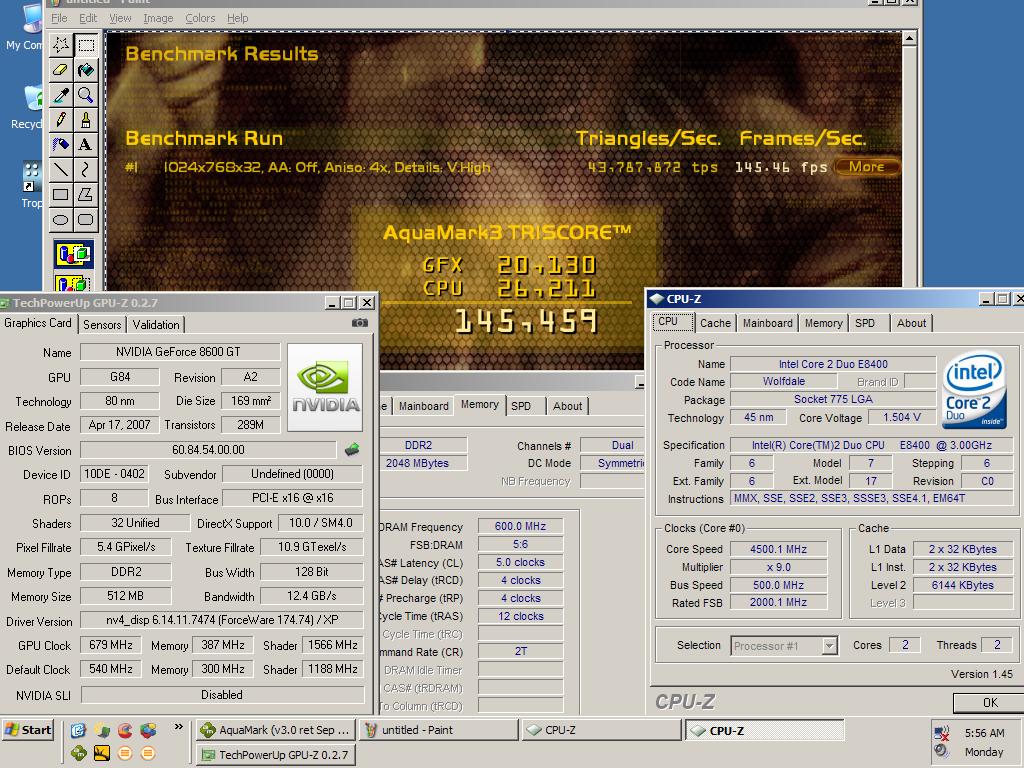This screenshot has width=1024, height=768.
Task: Click the Intel Core 2 Duo logo
Action: click(x=974, y=390)
